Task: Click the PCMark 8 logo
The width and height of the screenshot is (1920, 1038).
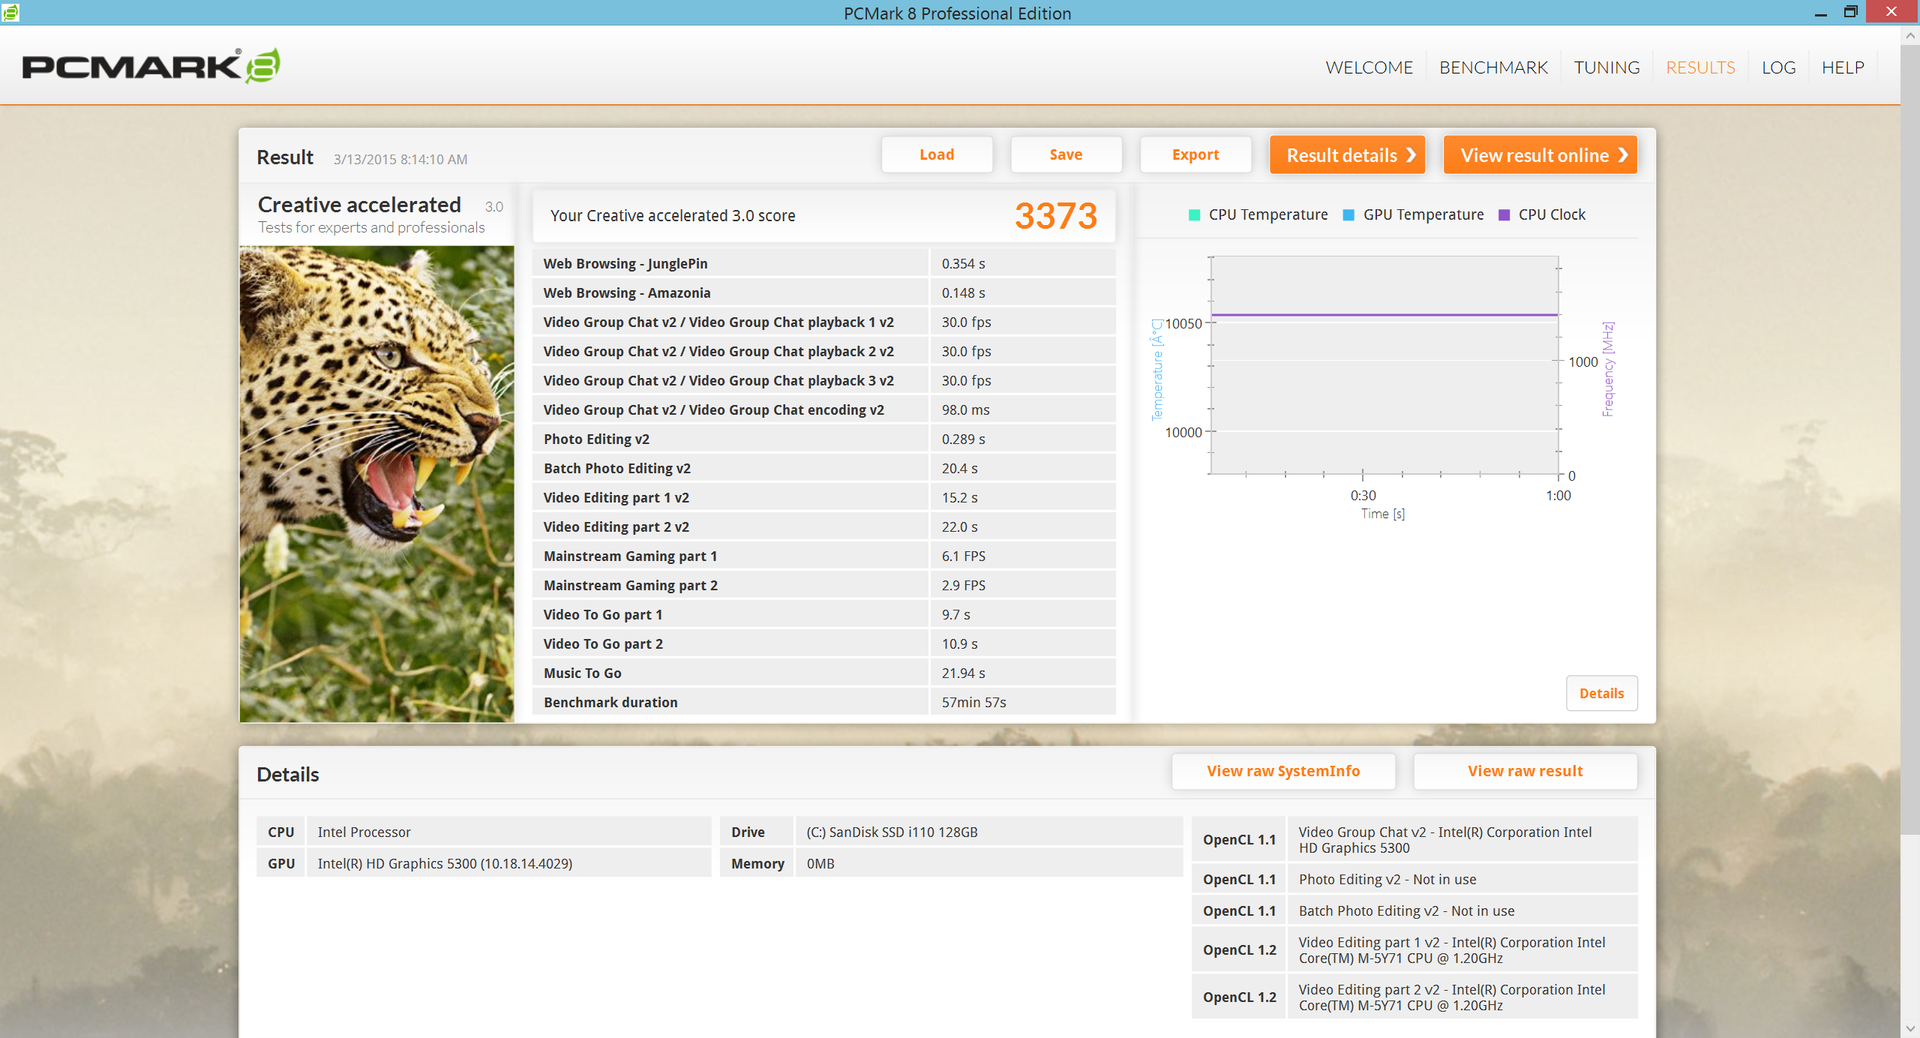Action: (x=151, y=66)
